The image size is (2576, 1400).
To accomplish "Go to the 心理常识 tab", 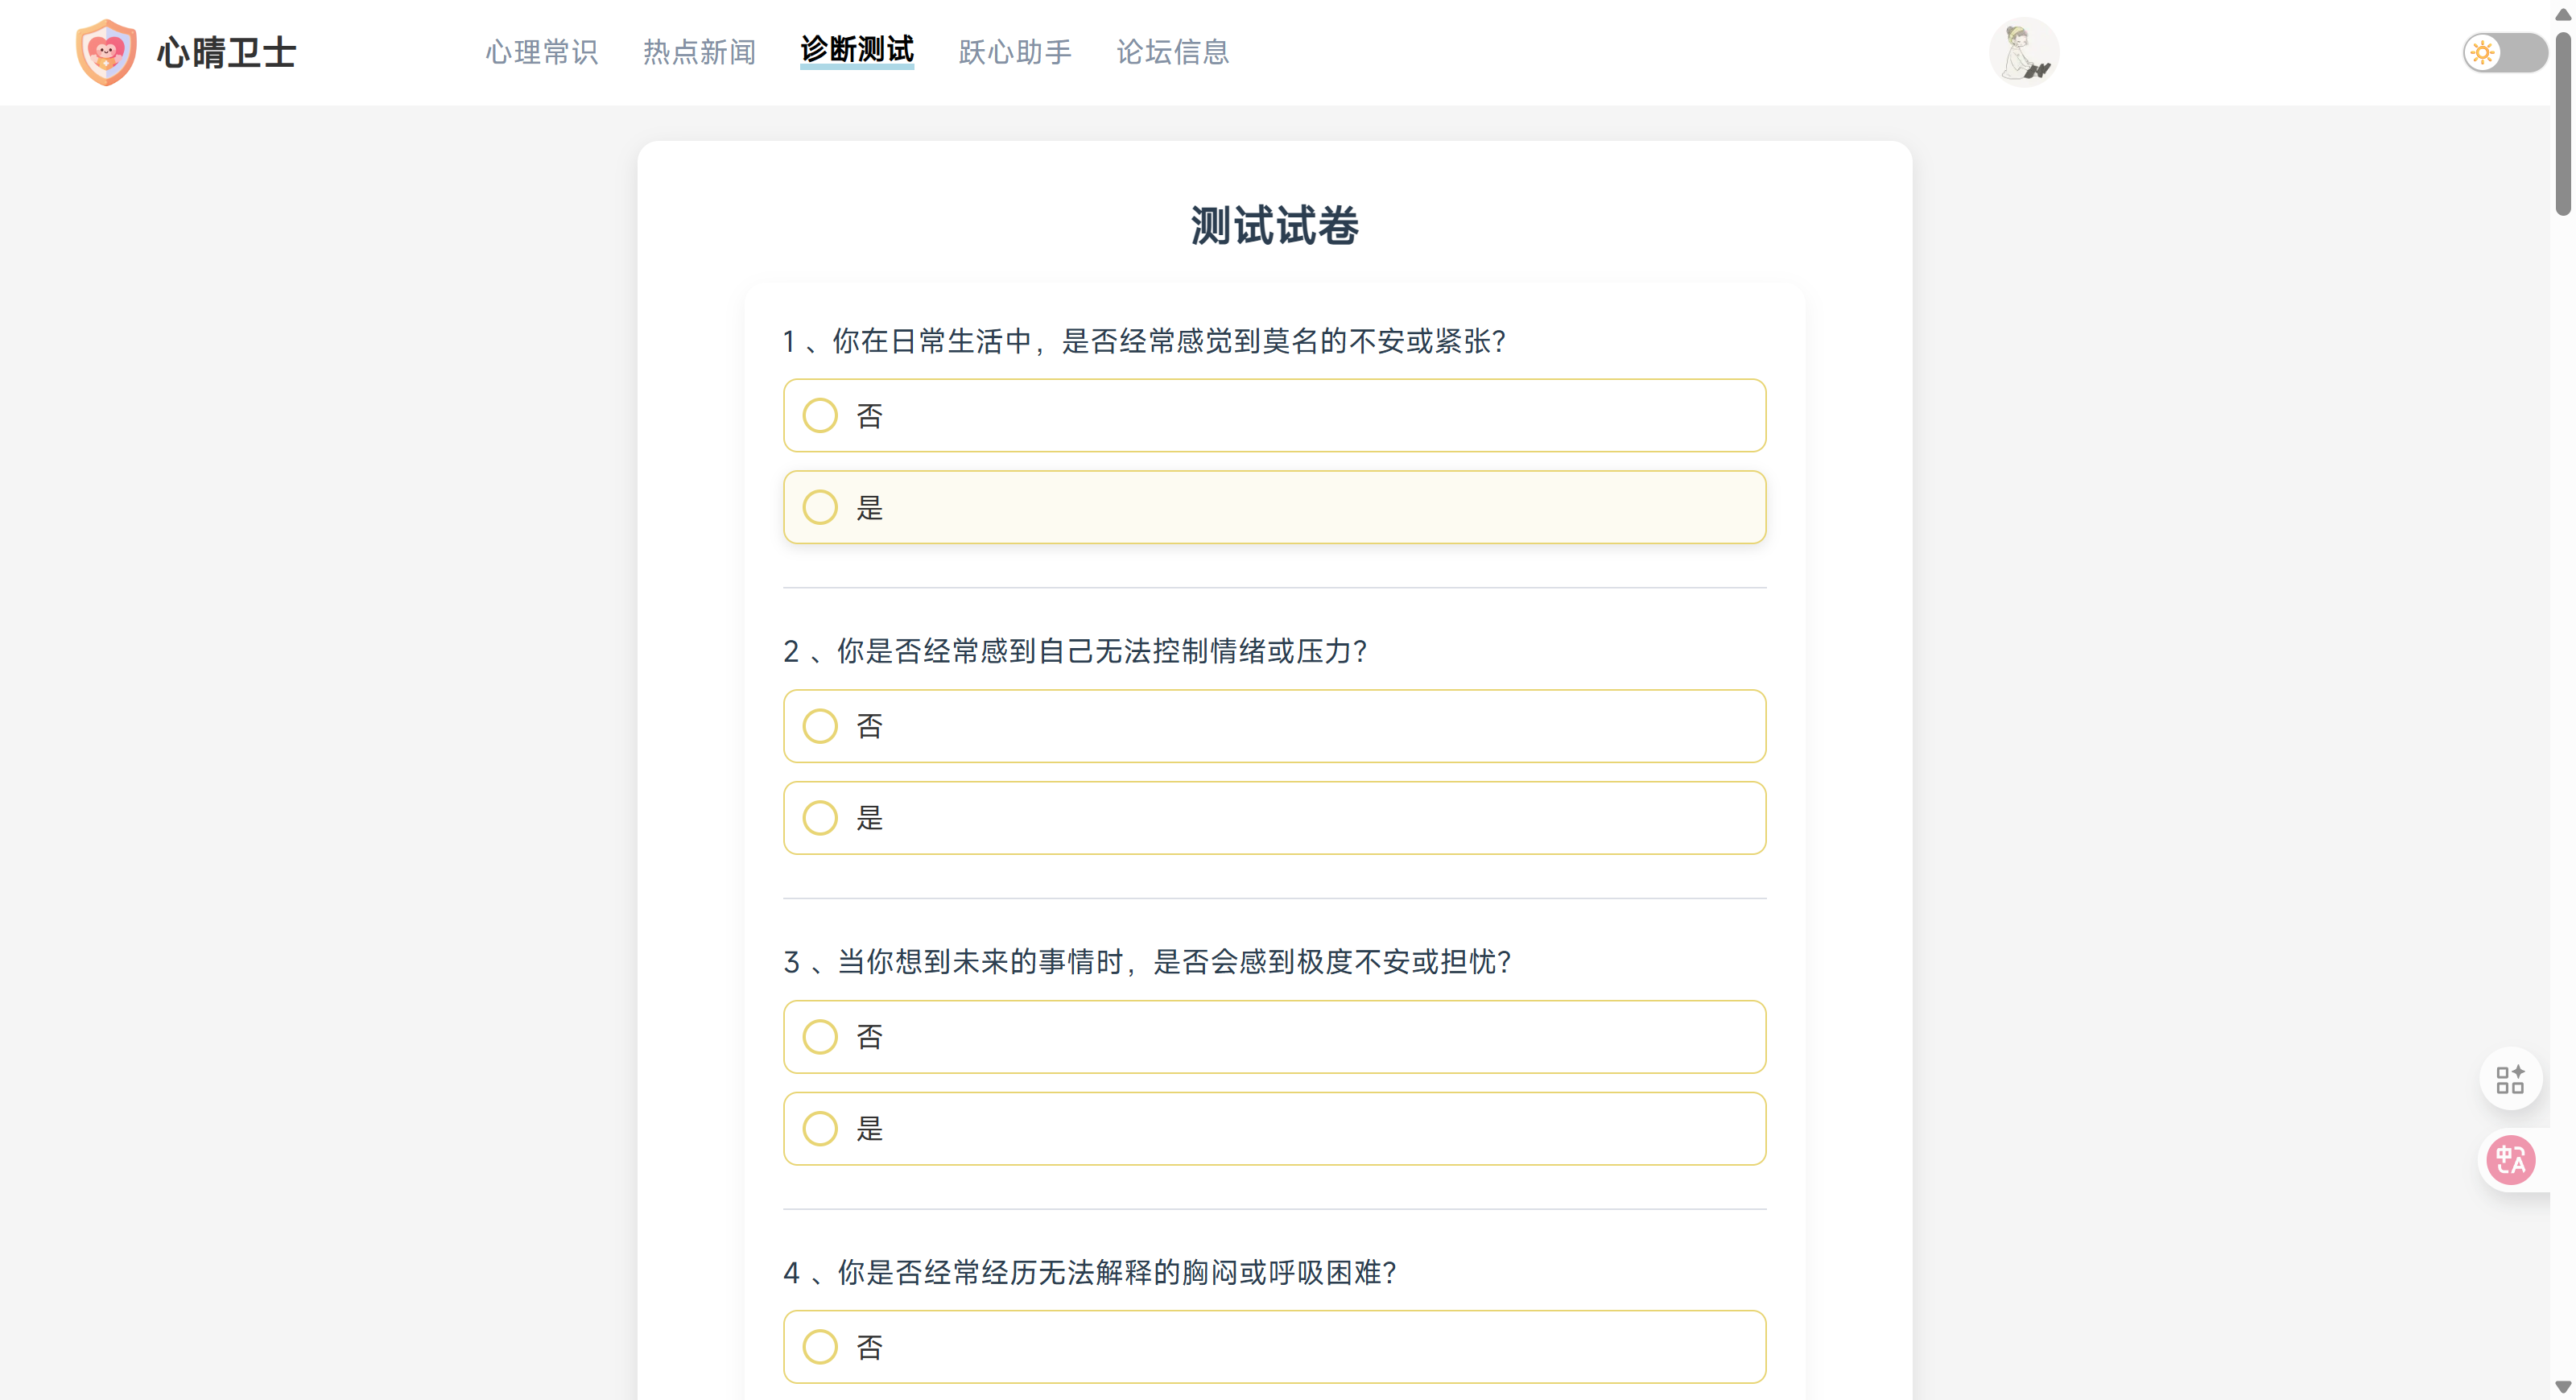I will coord(541,52).
